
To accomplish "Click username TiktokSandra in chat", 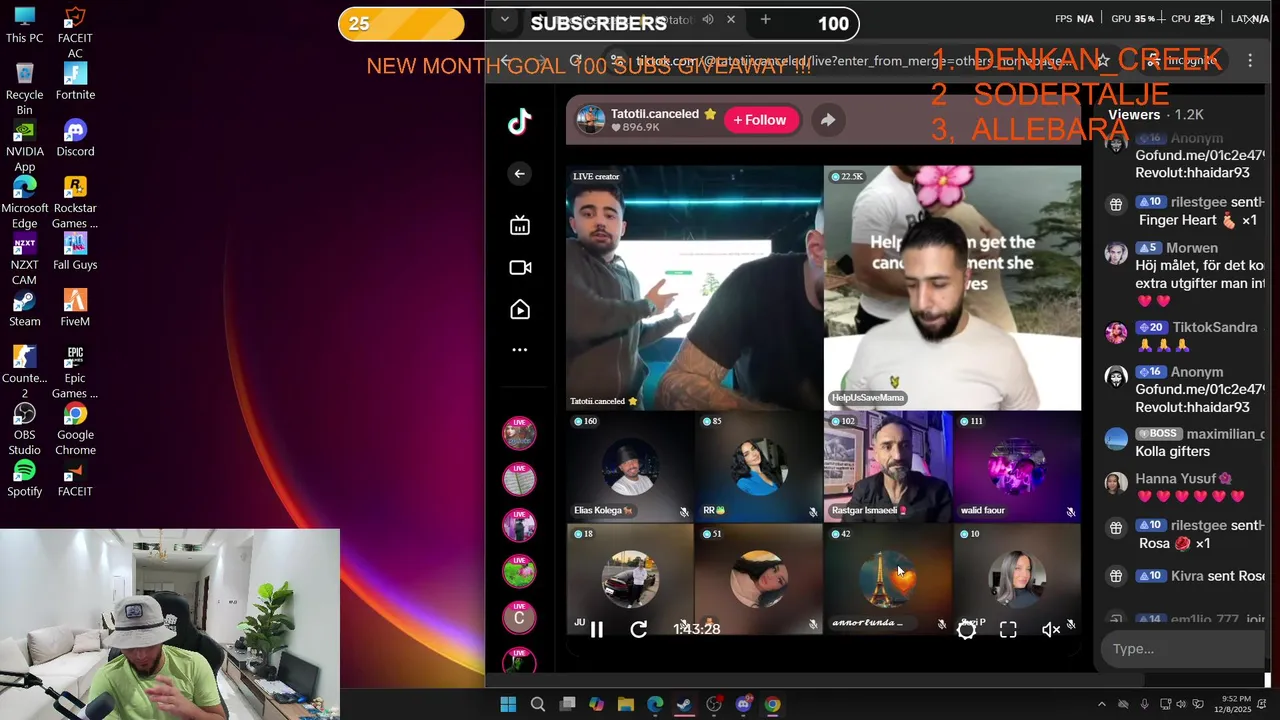I will (x=1215, y=328).
